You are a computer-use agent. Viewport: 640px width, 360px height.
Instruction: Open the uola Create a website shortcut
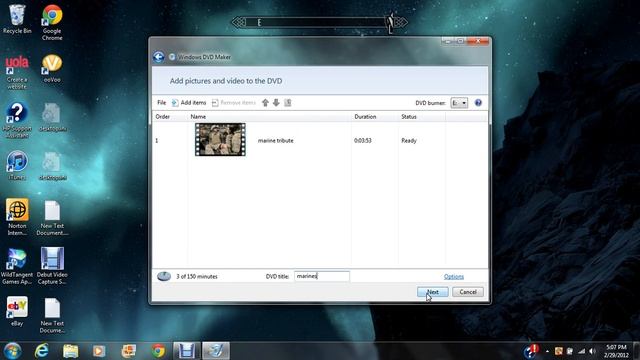tap(17, 71)
